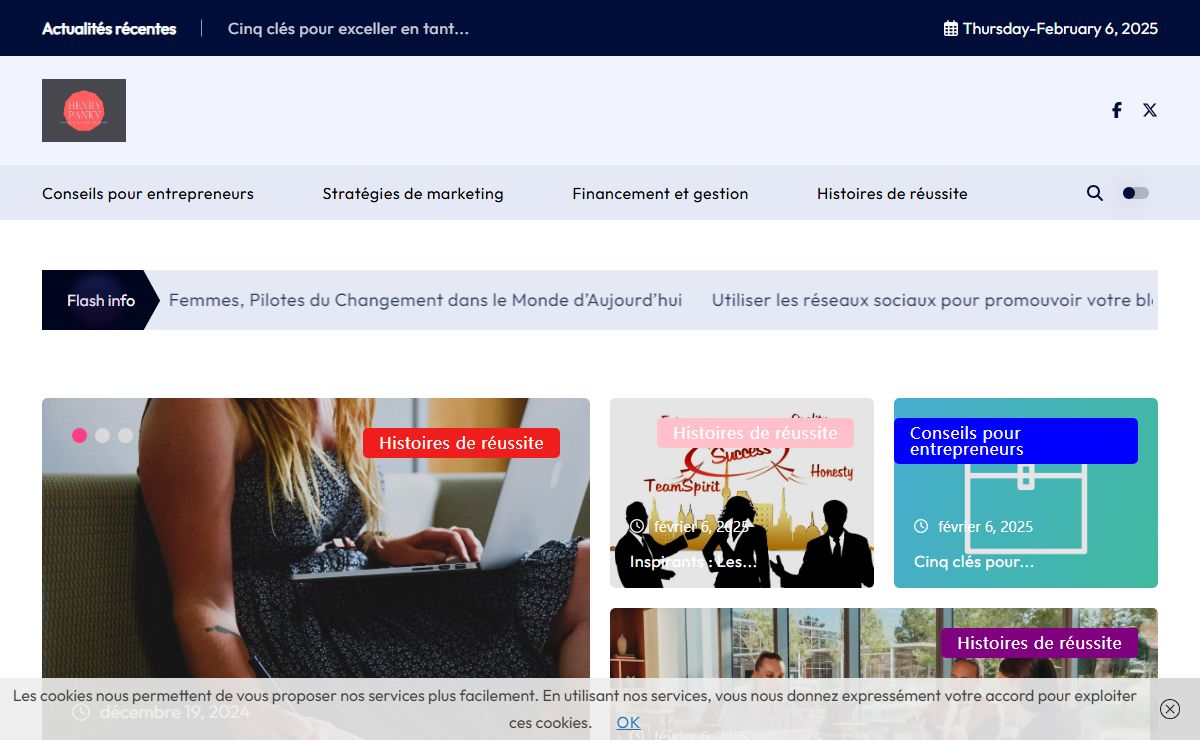Click the pink Histoires de réussite tag
This screenshot has height=740, width=1200.
click(755, 433)
